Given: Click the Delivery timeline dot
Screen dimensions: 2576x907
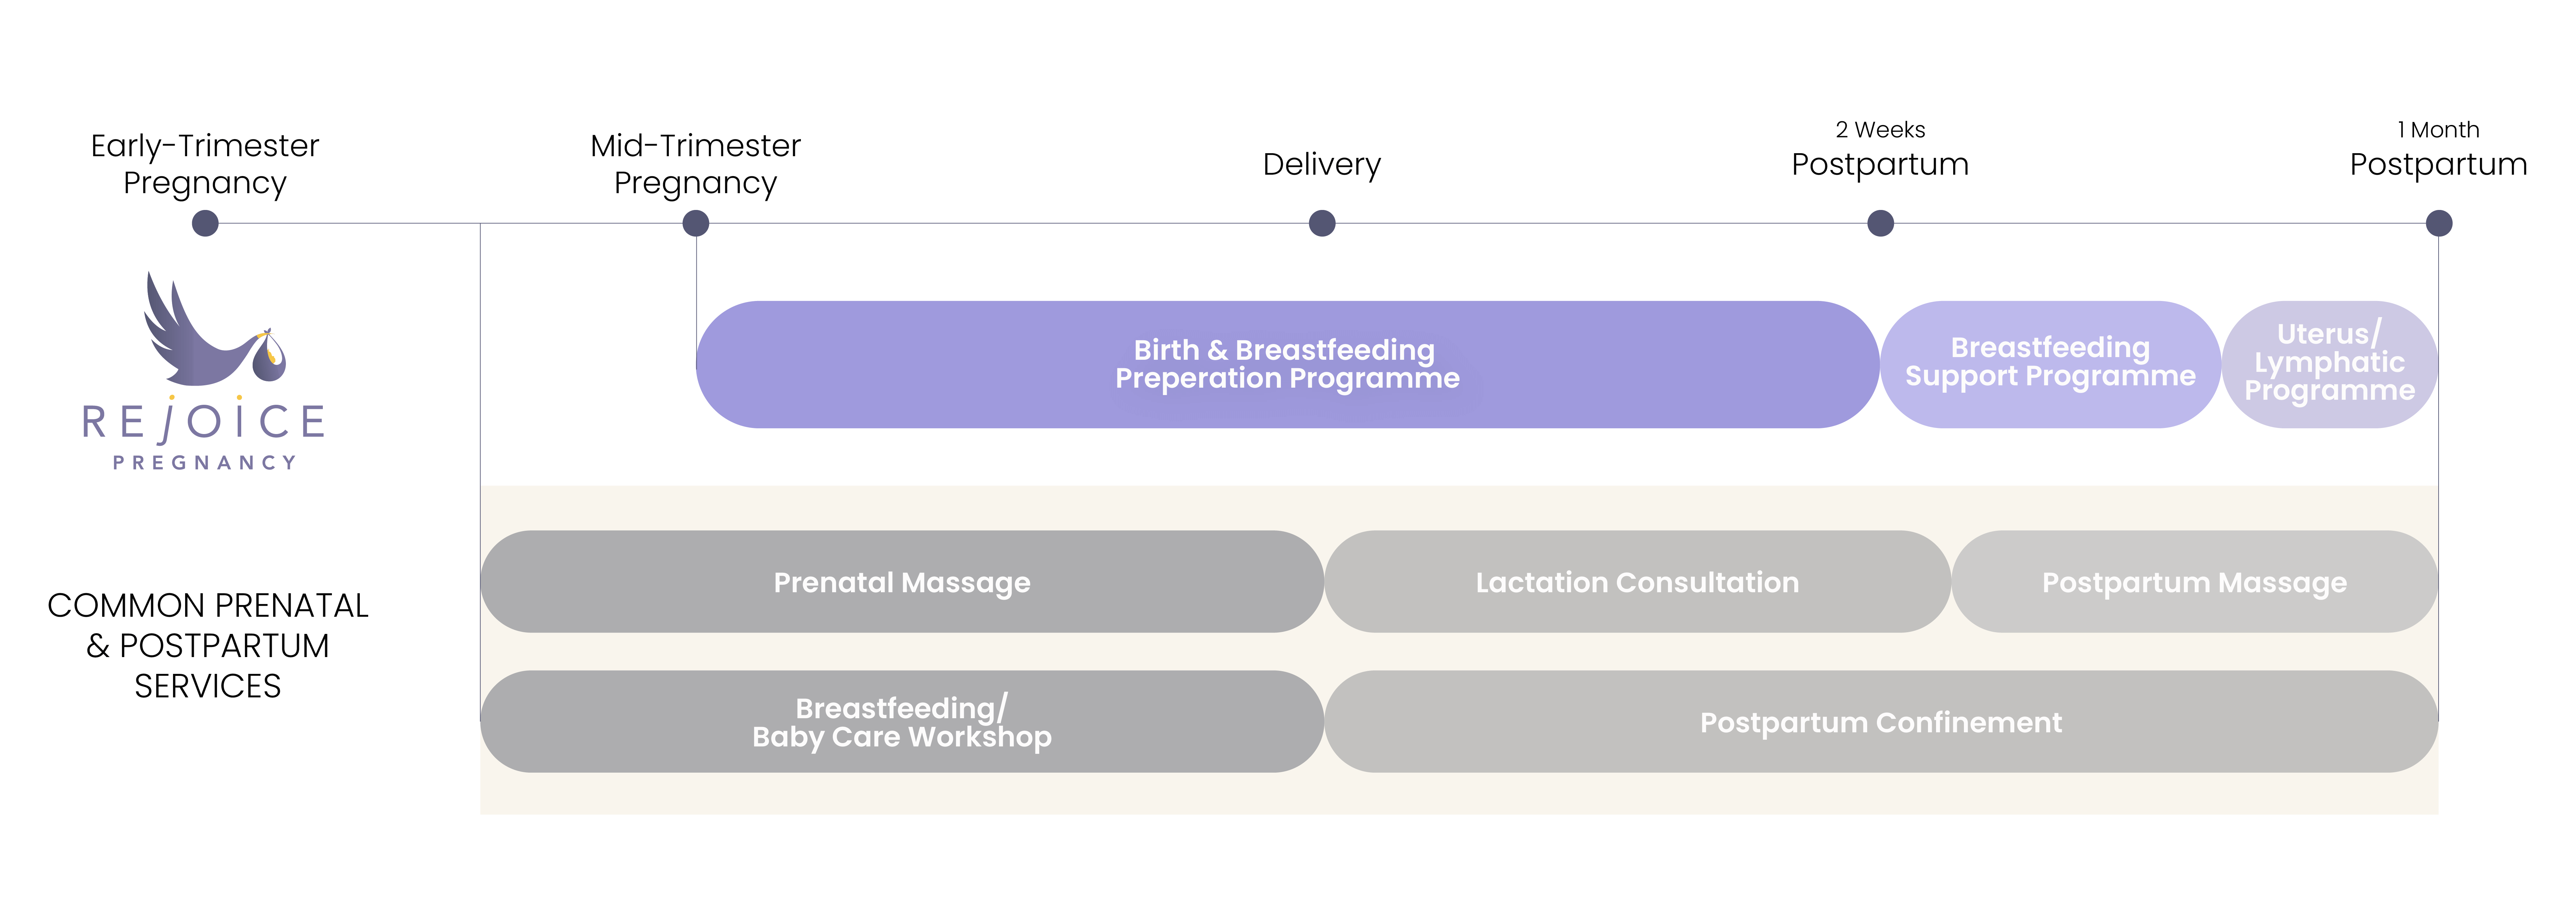Looking at the screenshot, I should coord(1322,223).
